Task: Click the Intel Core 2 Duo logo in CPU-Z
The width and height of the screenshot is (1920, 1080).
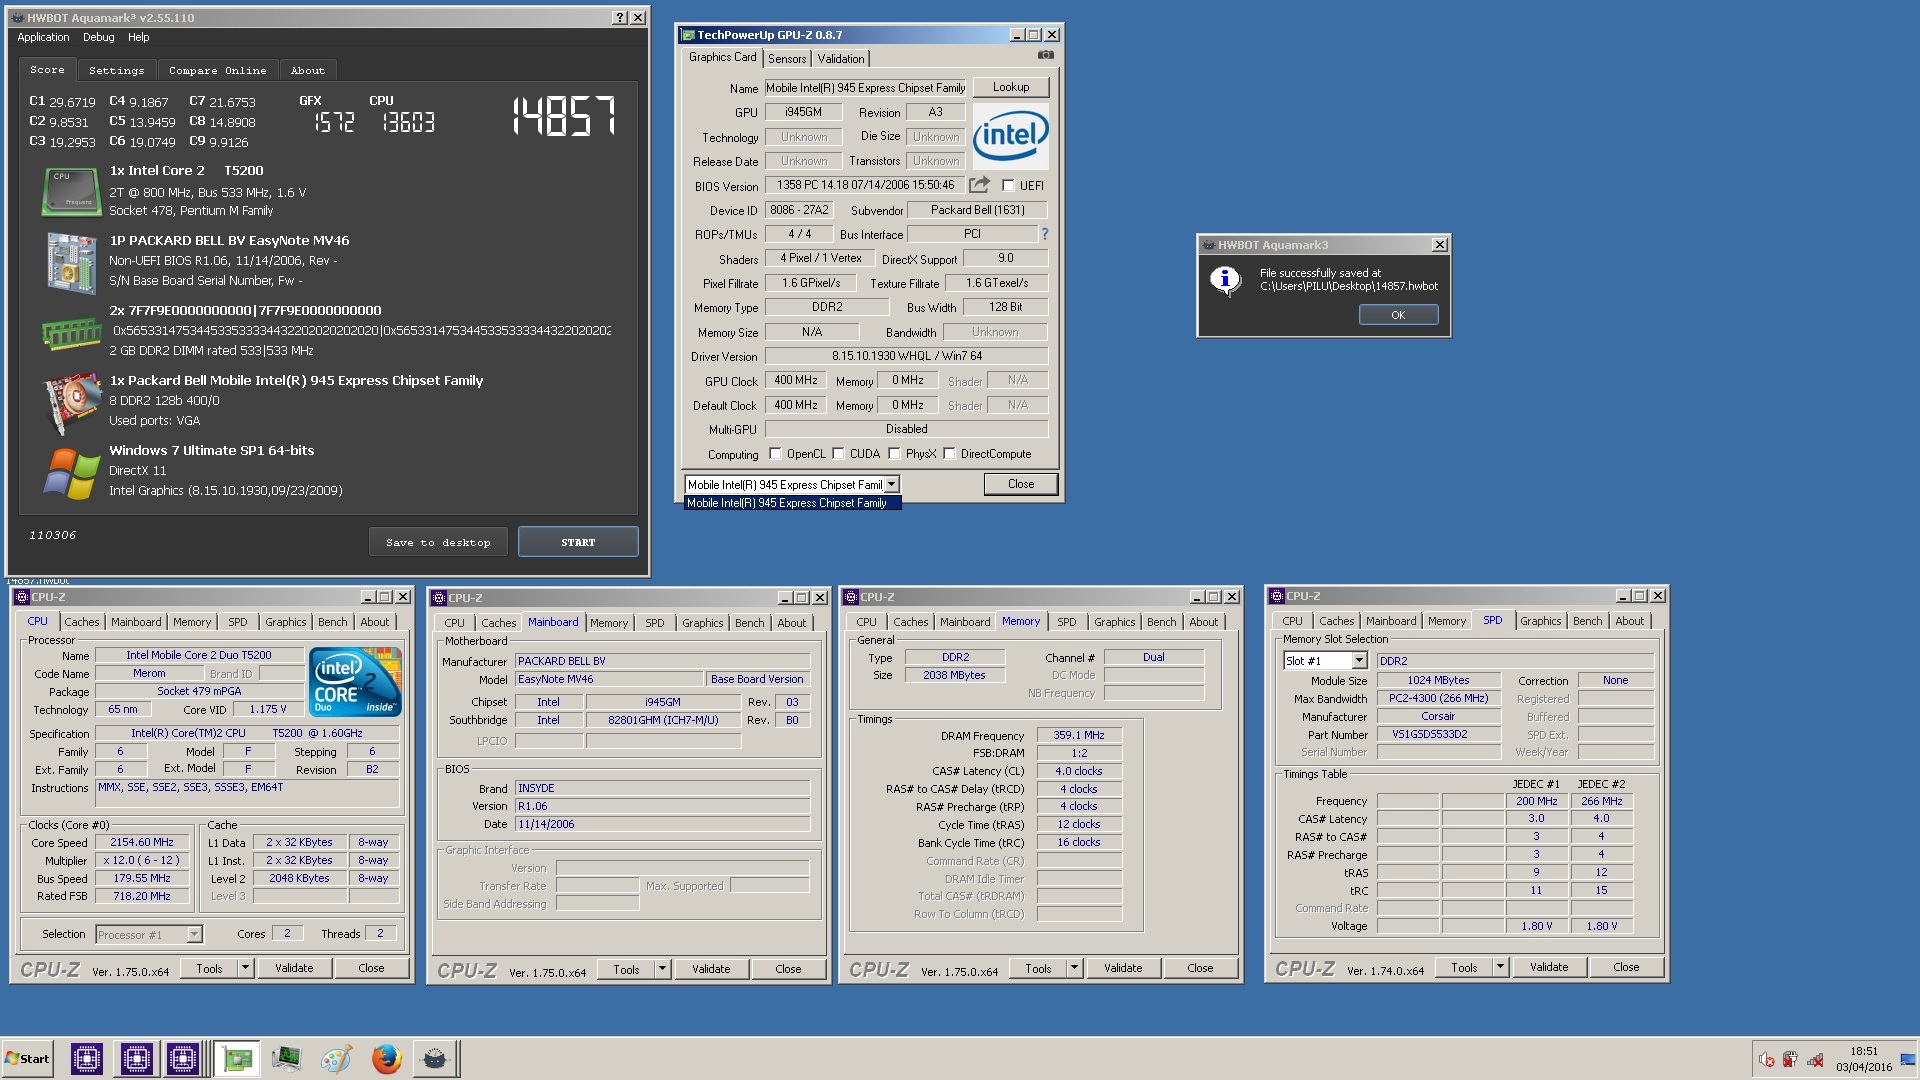Action: click(356, 681)
